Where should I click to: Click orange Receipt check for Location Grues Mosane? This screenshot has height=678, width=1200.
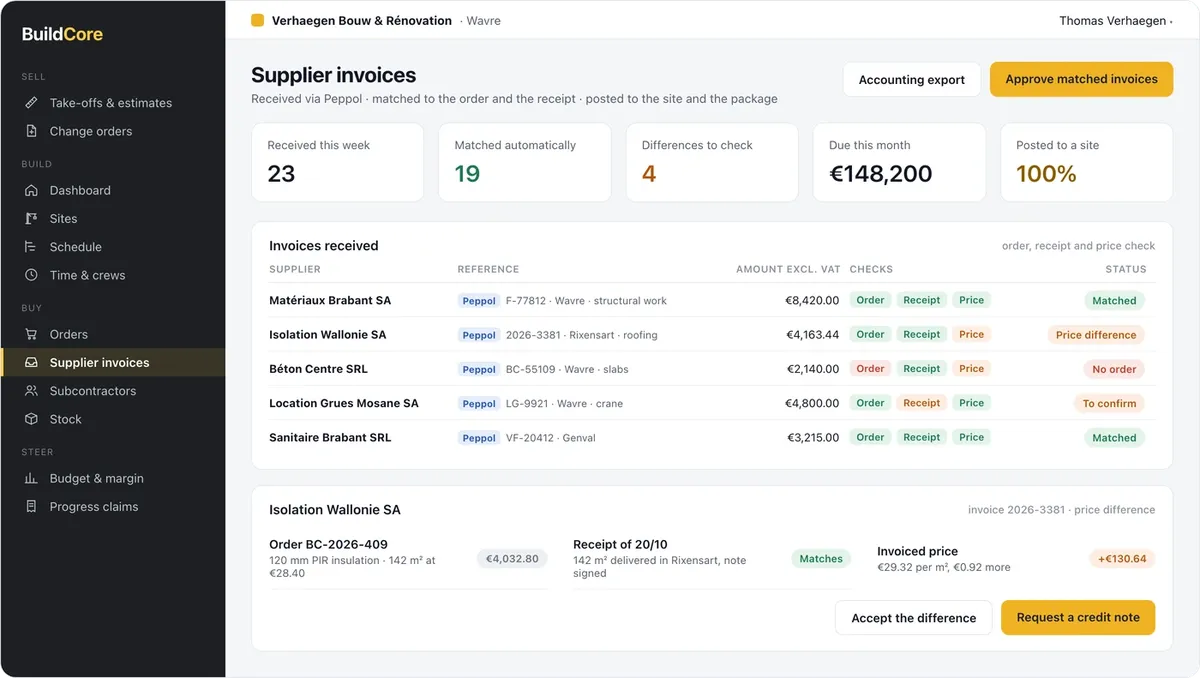pyautogui.click(x=921, y=403)
